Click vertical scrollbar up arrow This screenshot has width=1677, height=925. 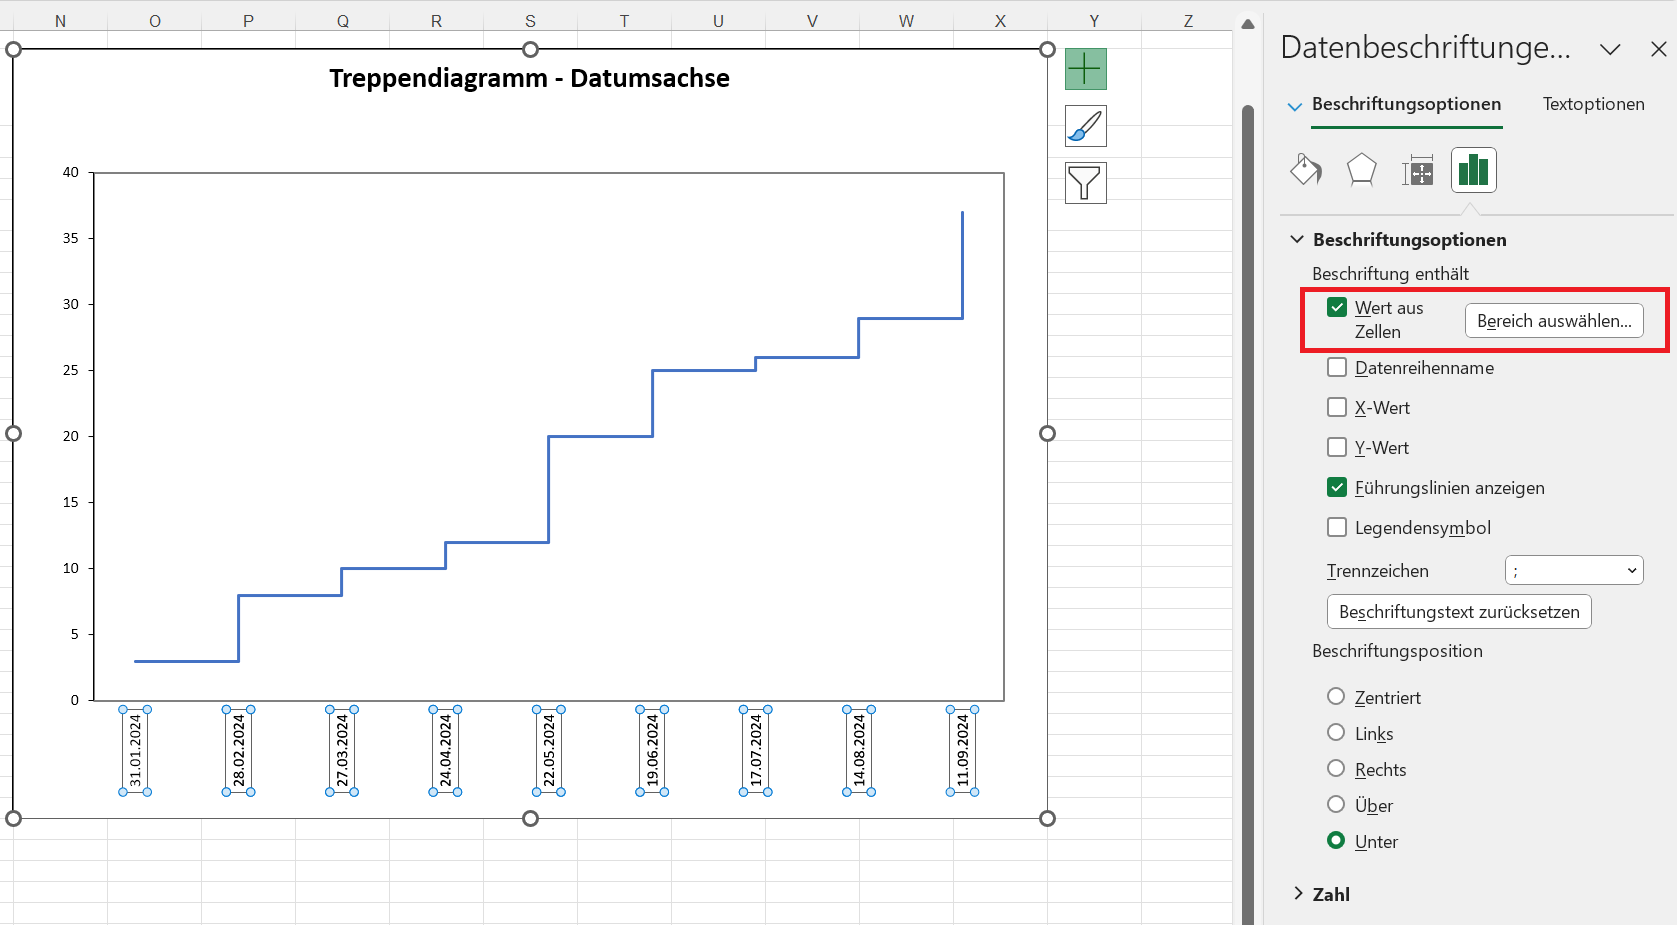pos(1248,24)
